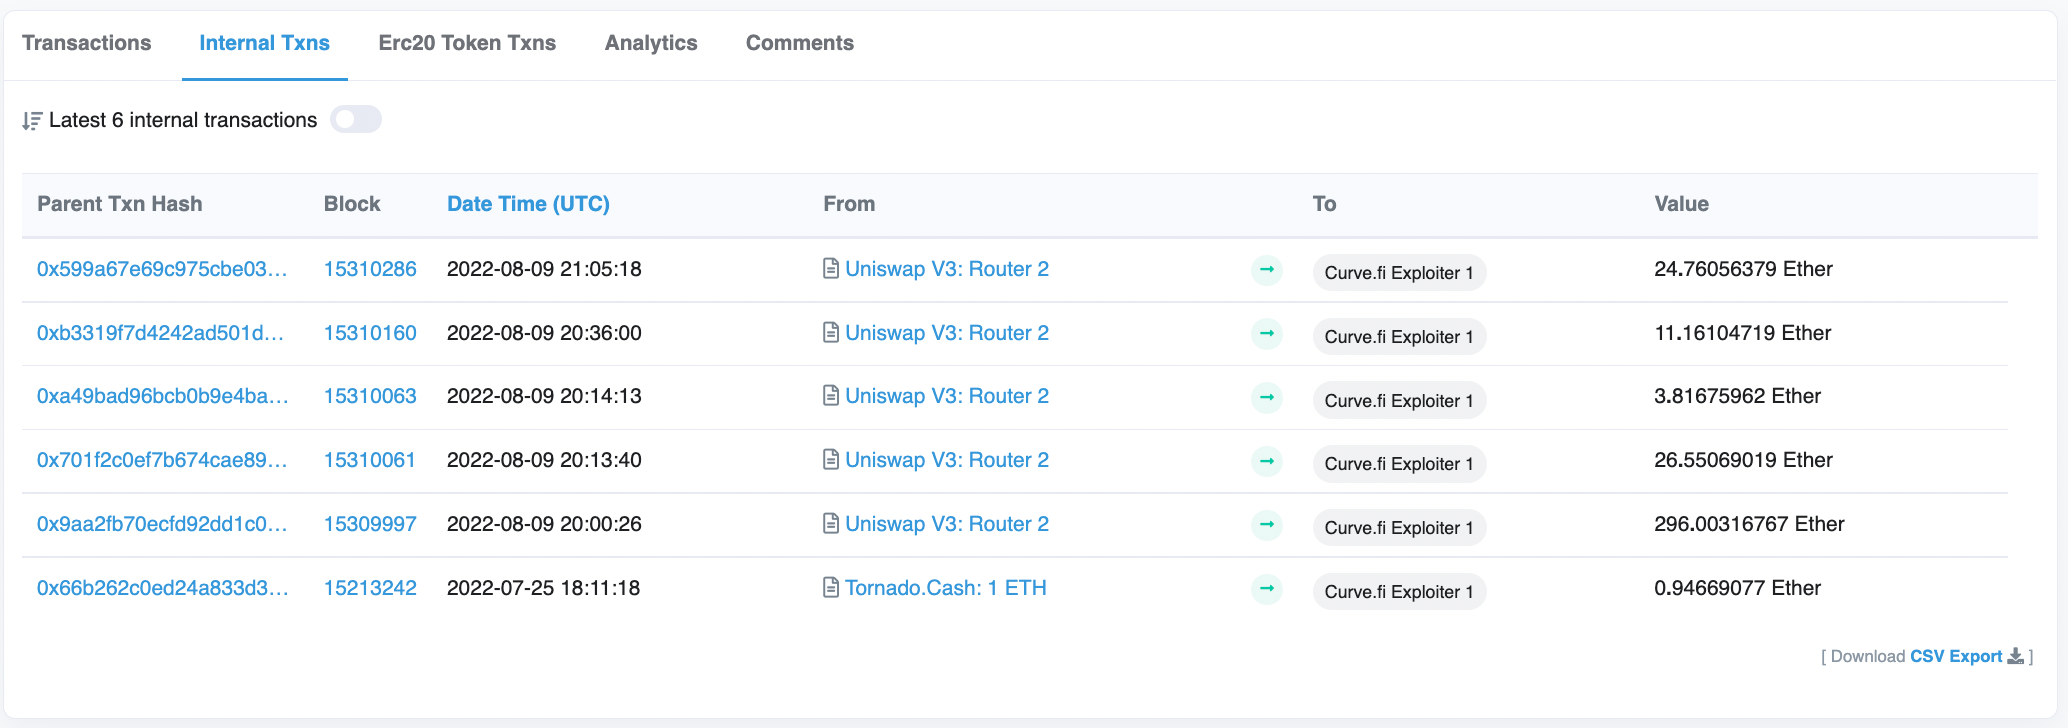
Task: Open Uniswap V3: Router 2 at 20:36:00
Action: click(947, 333)
